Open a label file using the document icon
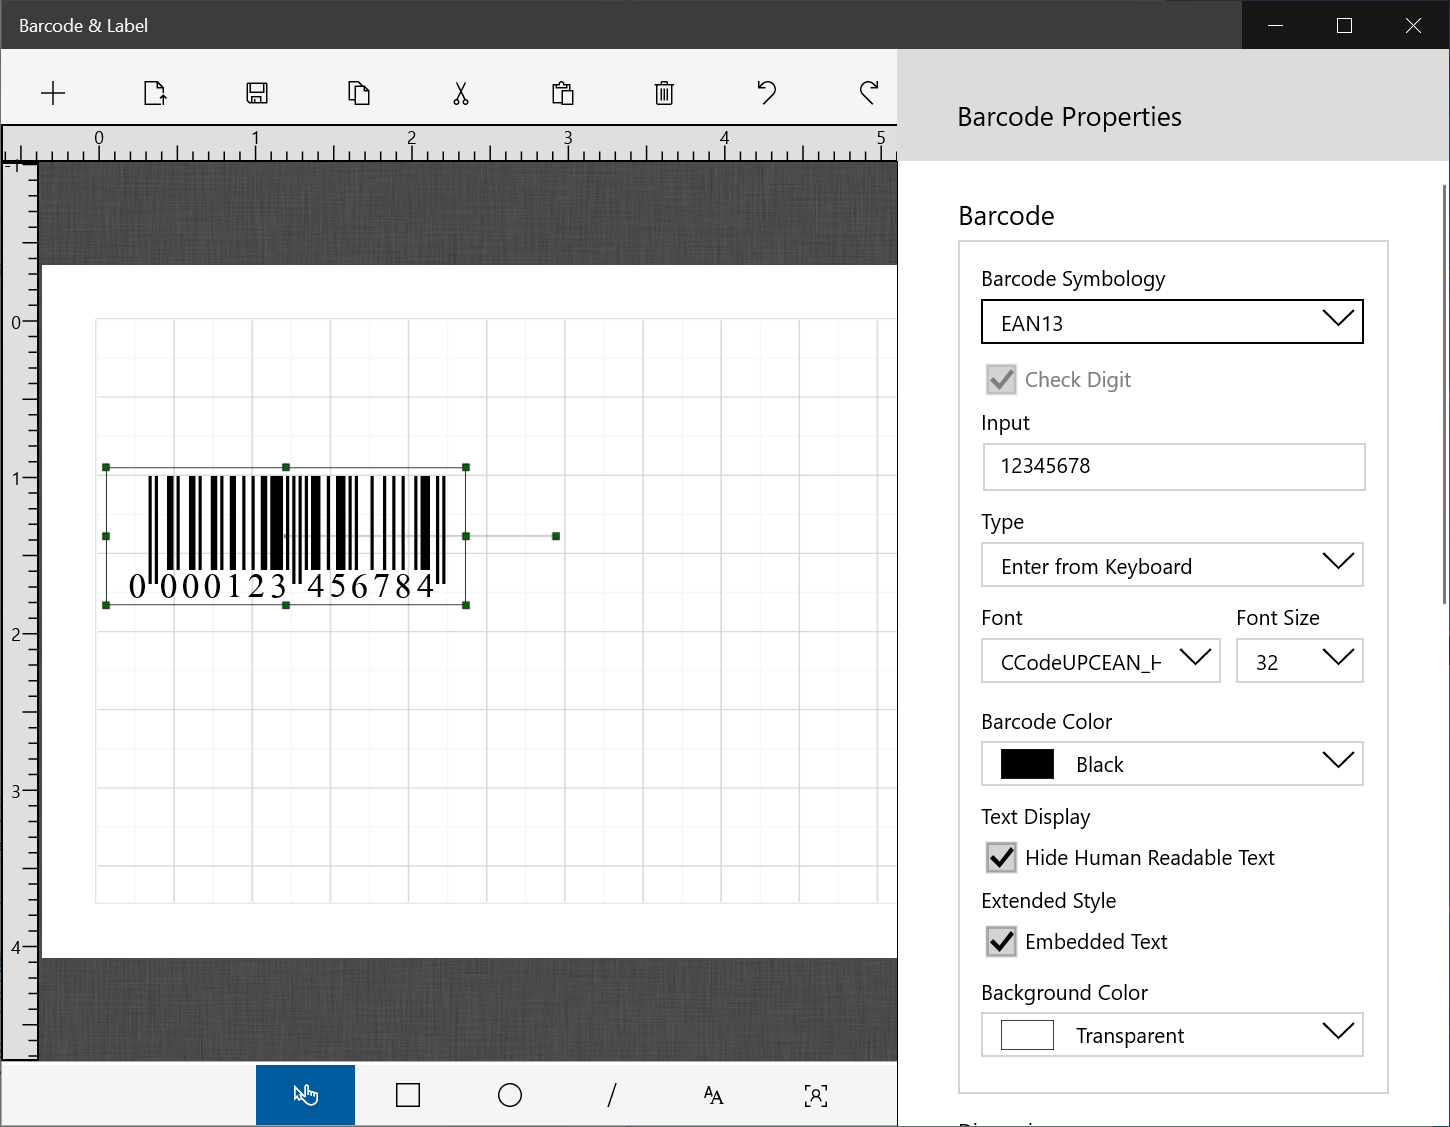1450x1127 pixels. click(155, 93)
